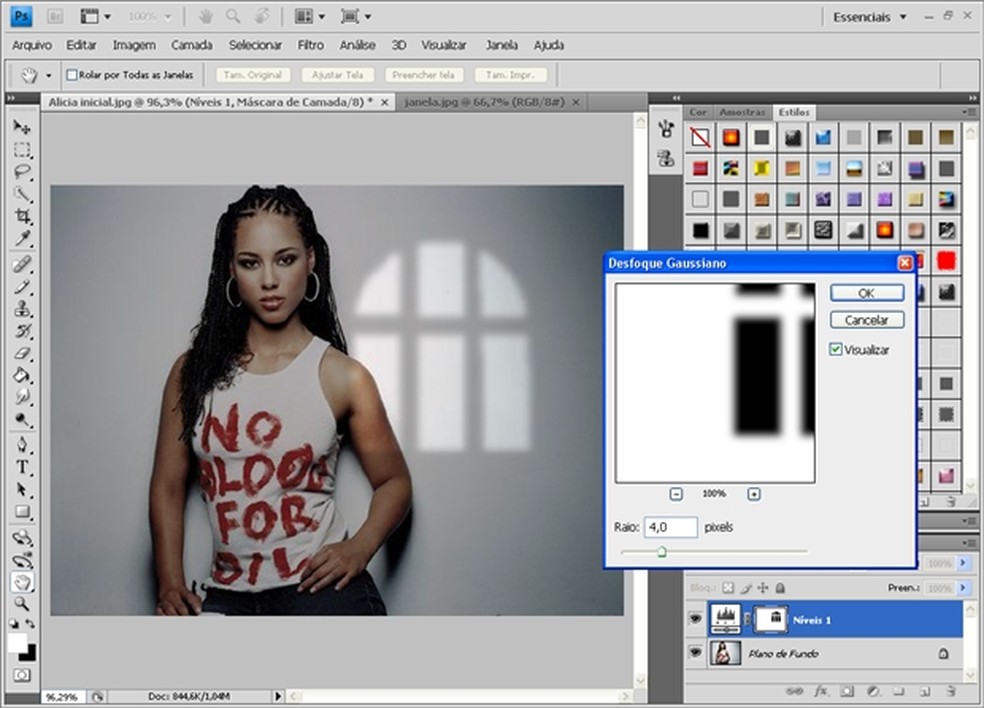Toggle lock position icon
This screenshot has height=708, width=984.
click(762, 588)
